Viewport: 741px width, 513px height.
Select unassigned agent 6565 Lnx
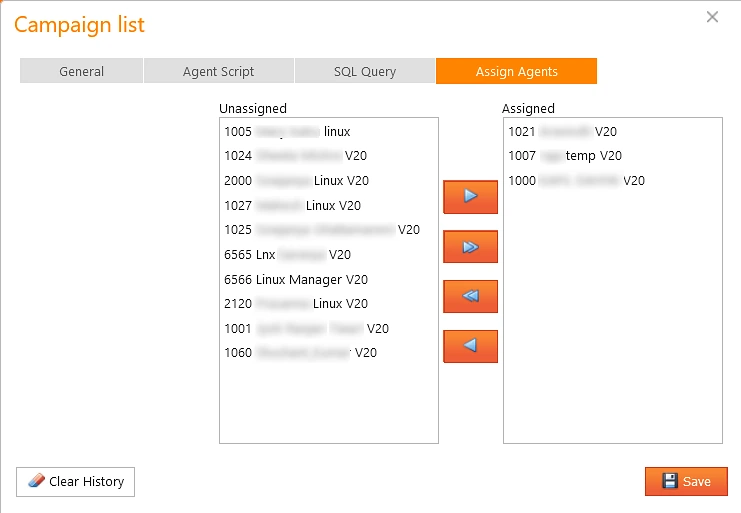tap(328, 255)
